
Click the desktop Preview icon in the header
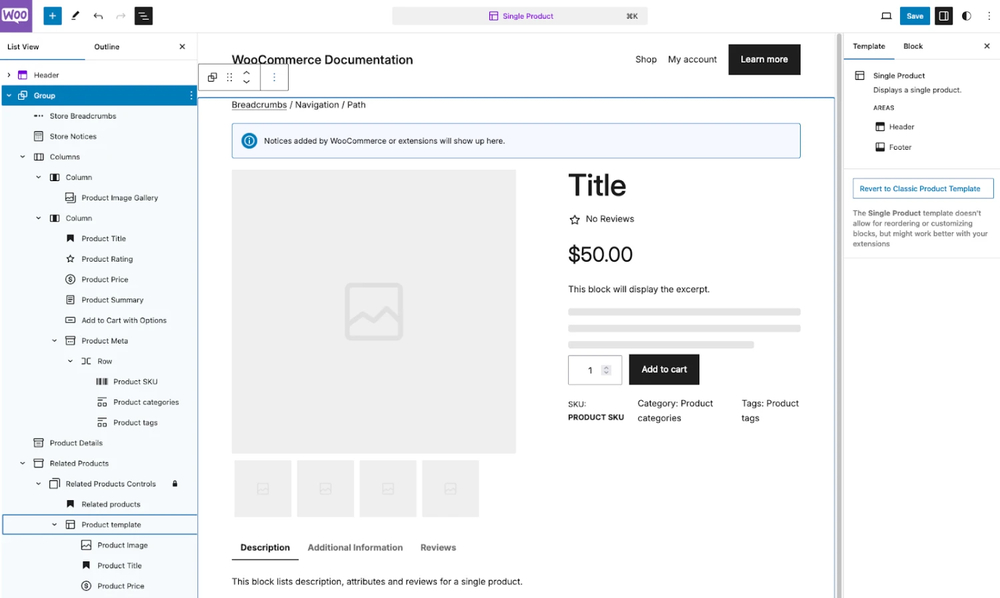886,15
